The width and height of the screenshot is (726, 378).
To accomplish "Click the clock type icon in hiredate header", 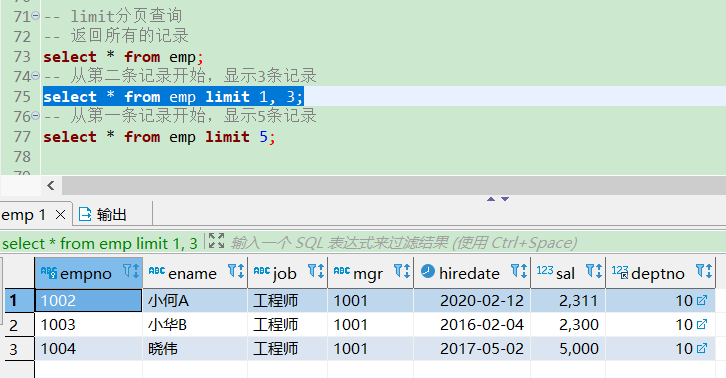I will pyautogui.click(x=428, y=271).
